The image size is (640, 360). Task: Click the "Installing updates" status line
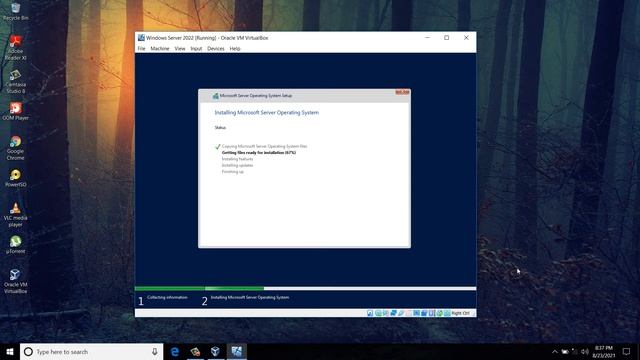click(x=237, y=165)
